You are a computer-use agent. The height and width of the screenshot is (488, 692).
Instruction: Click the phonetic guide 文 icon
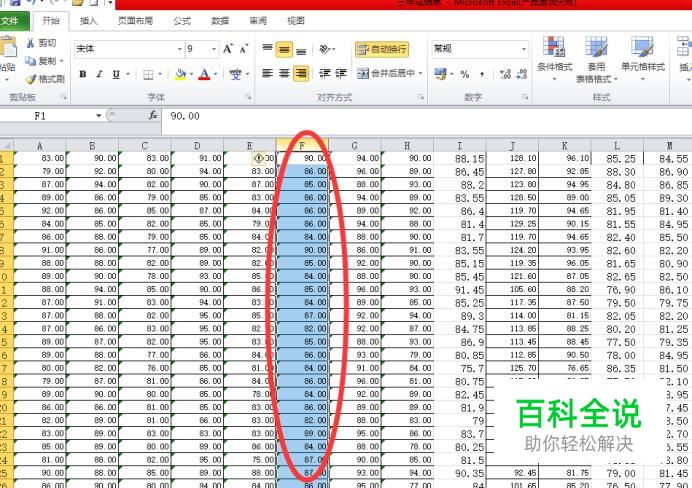click(x=236, y=74)
